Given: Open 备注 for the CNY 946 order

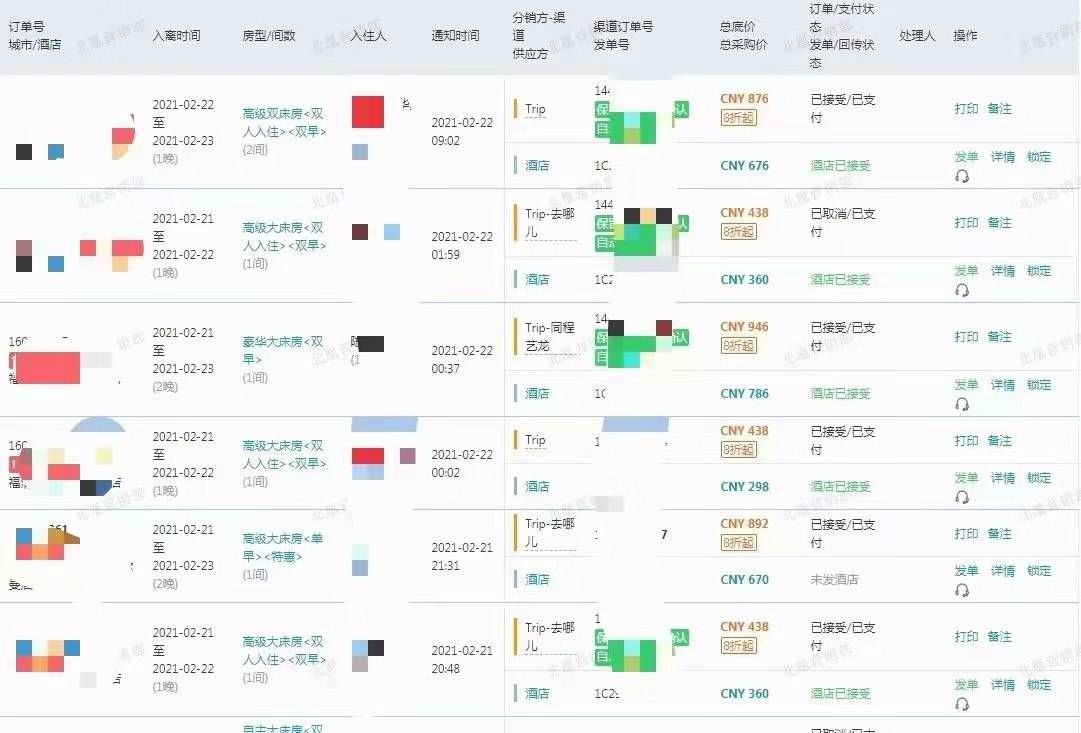Looking at the screenshot, I should click(999, 337).
